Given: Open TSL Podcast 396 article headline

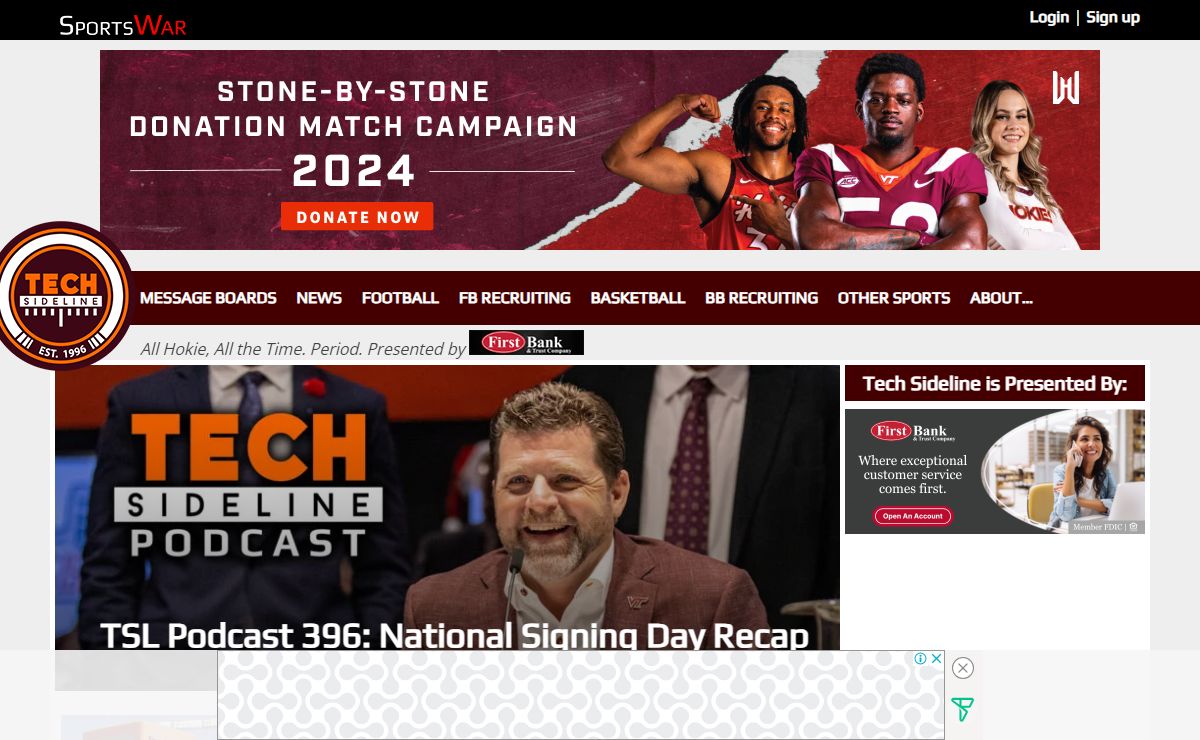Looking at the screenshot, I should pyautogui.click(x=454, y=636).
